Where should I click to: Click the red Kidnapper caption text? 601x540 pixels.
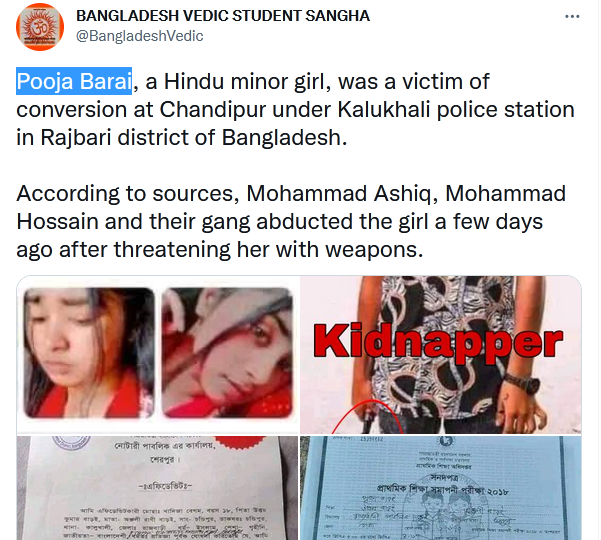click(x=438, y=342)
